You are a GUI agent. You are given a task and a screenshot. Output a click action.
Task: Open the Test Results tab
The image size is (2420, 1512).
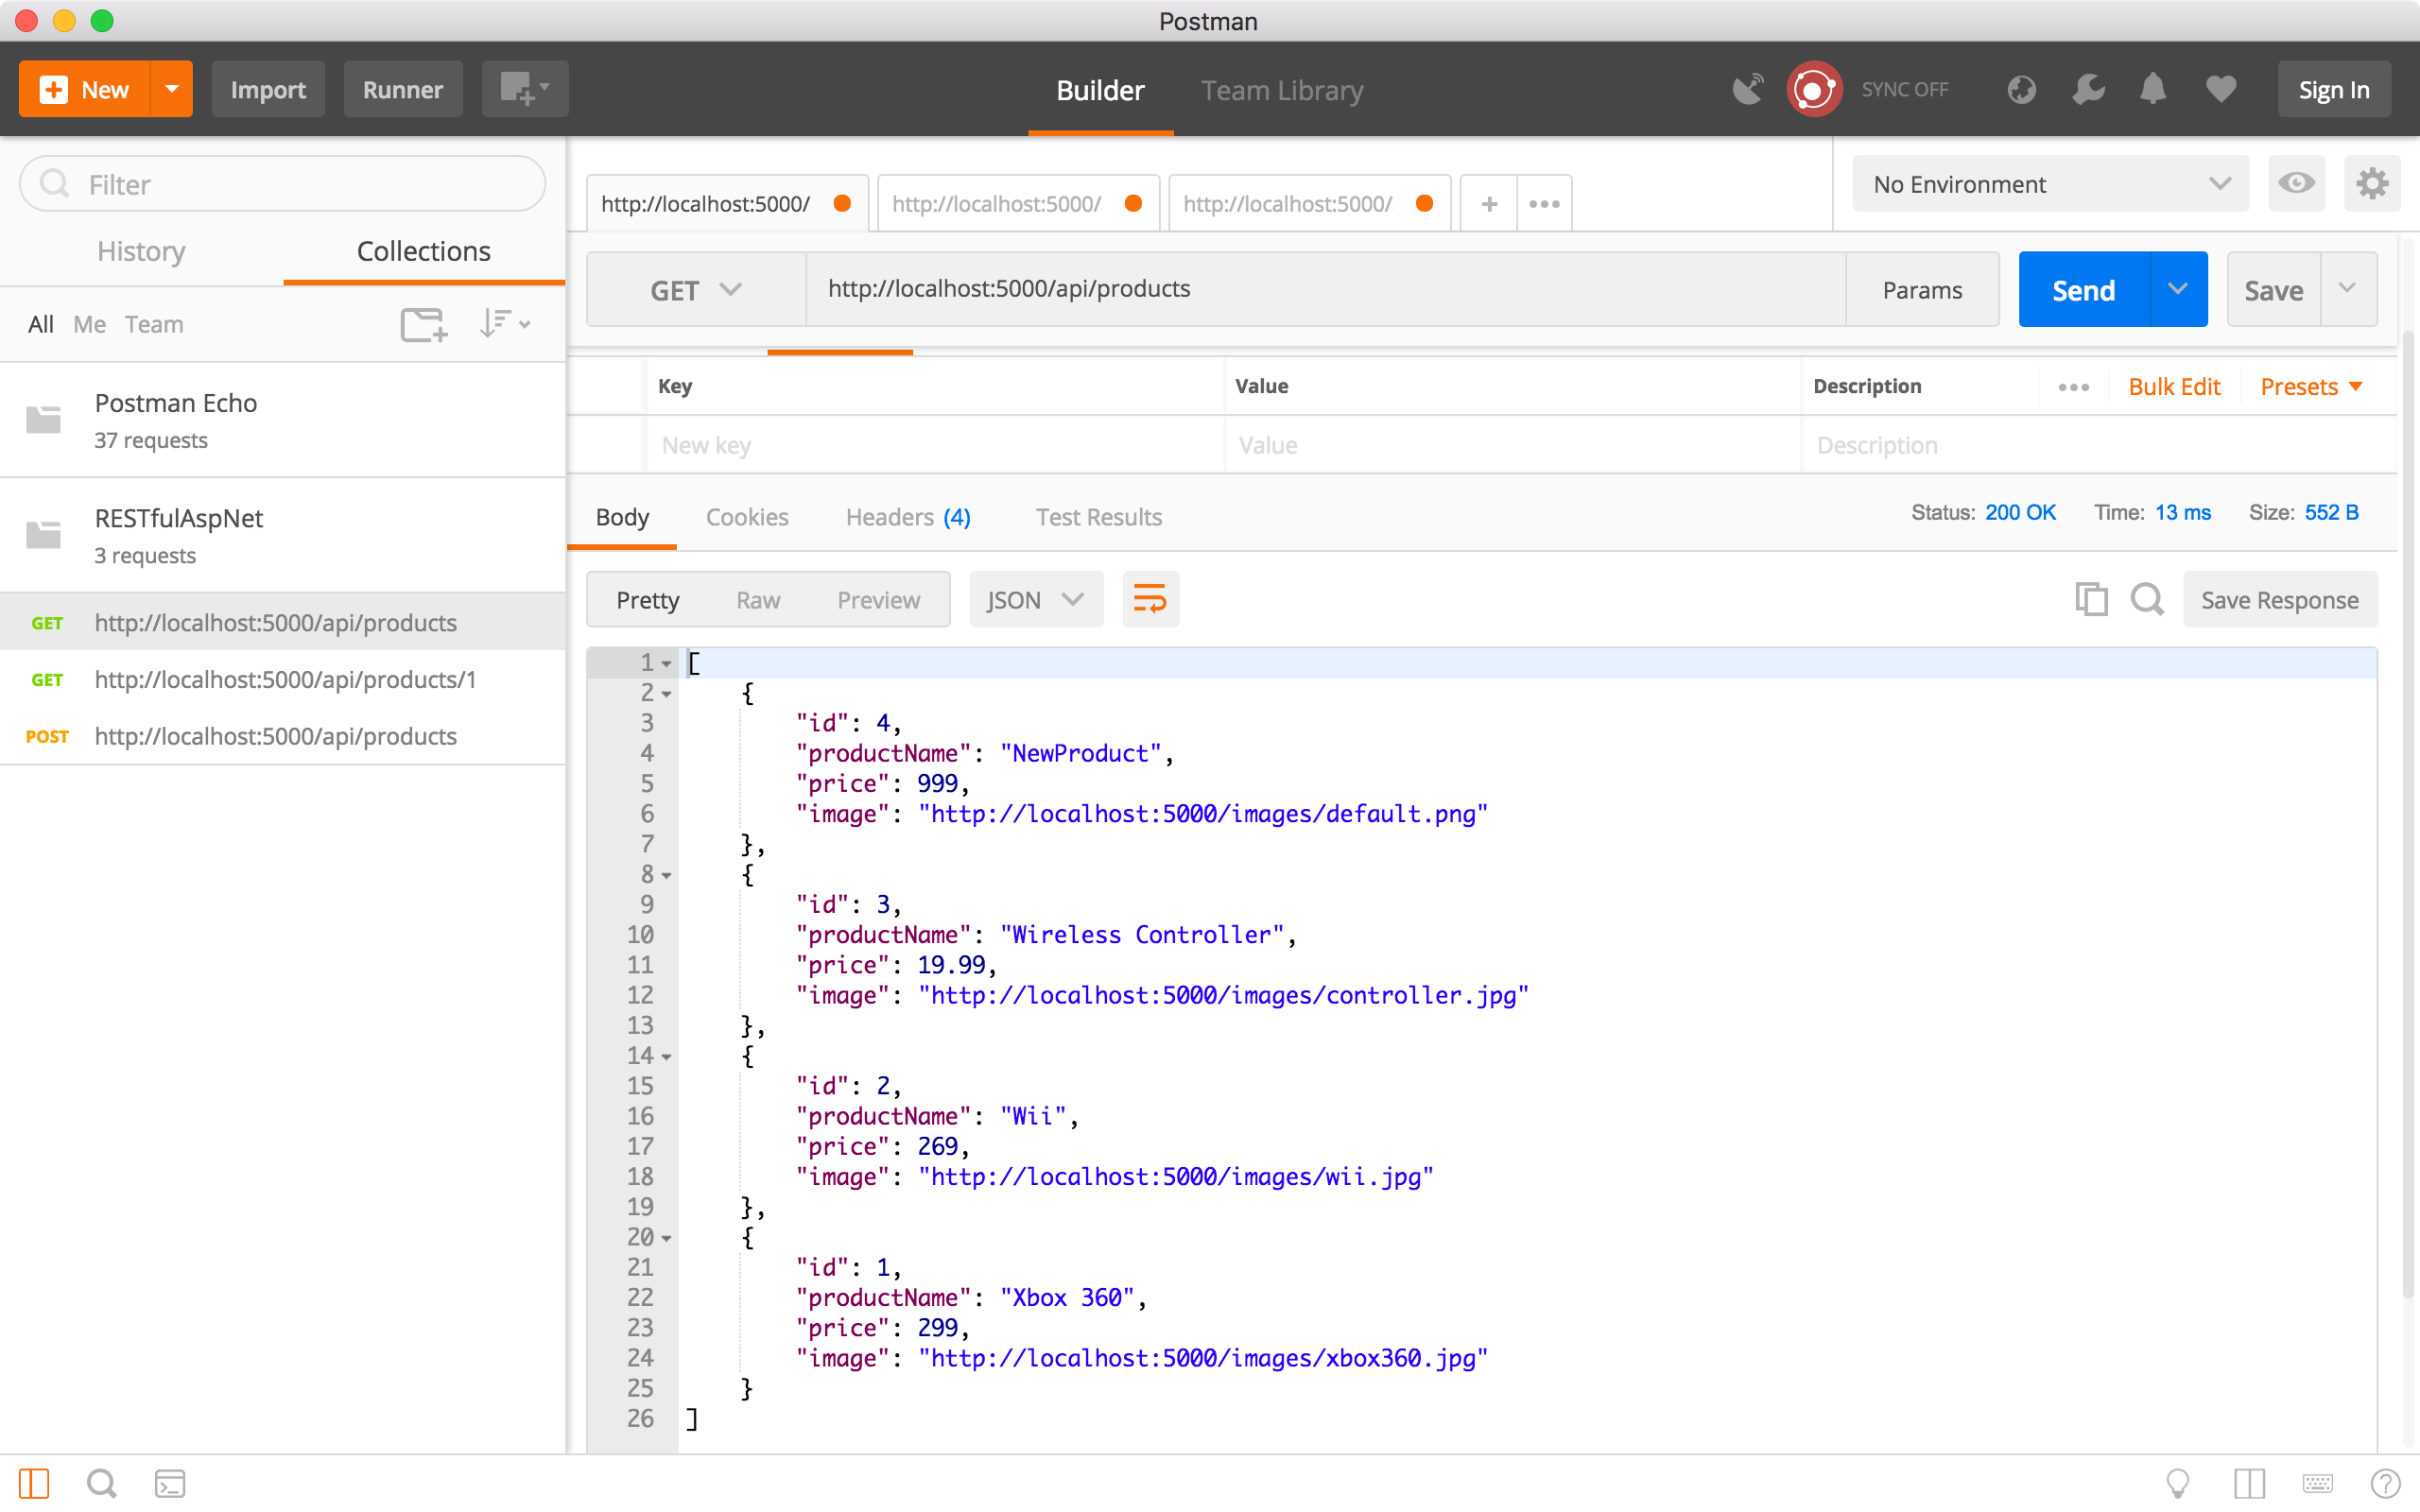tap(1098, 517)
